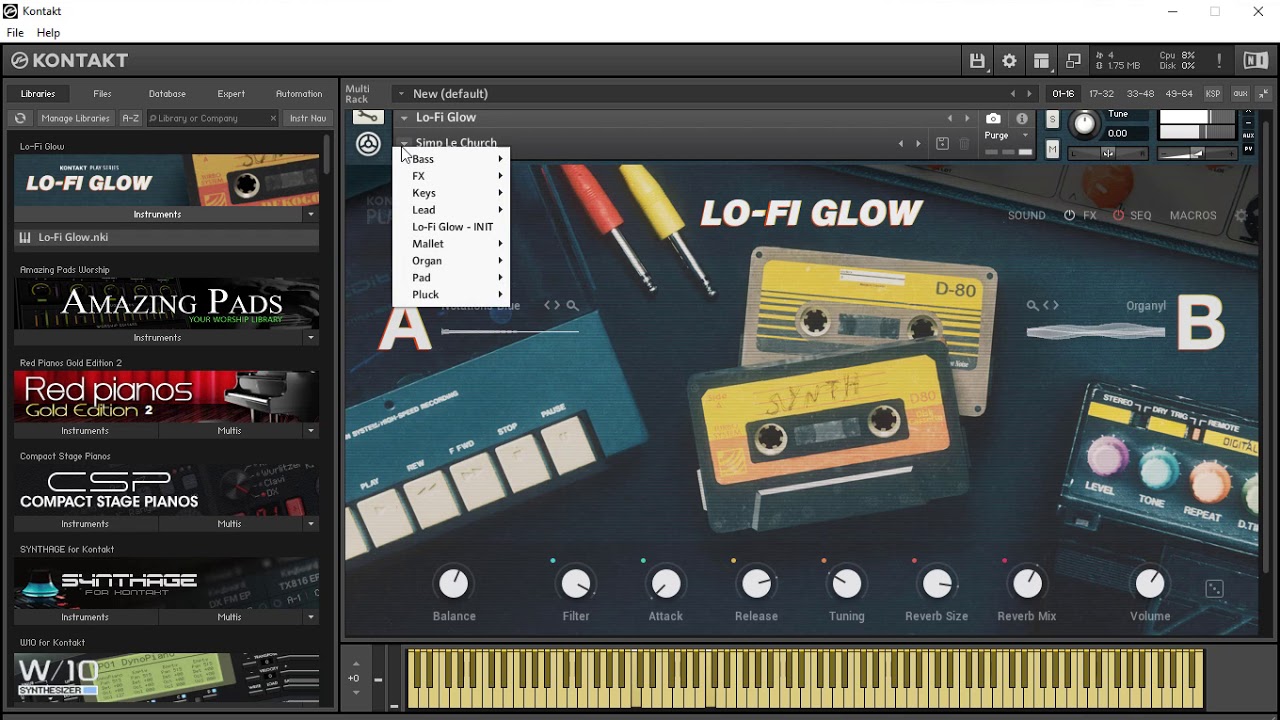The image size is (1280, 720).
Task: Open the MACROS page
Action: coord(1193,216)
